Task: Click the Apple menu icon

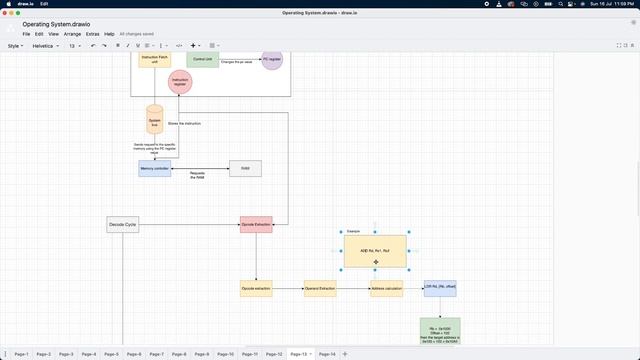Action: (9, 4)
